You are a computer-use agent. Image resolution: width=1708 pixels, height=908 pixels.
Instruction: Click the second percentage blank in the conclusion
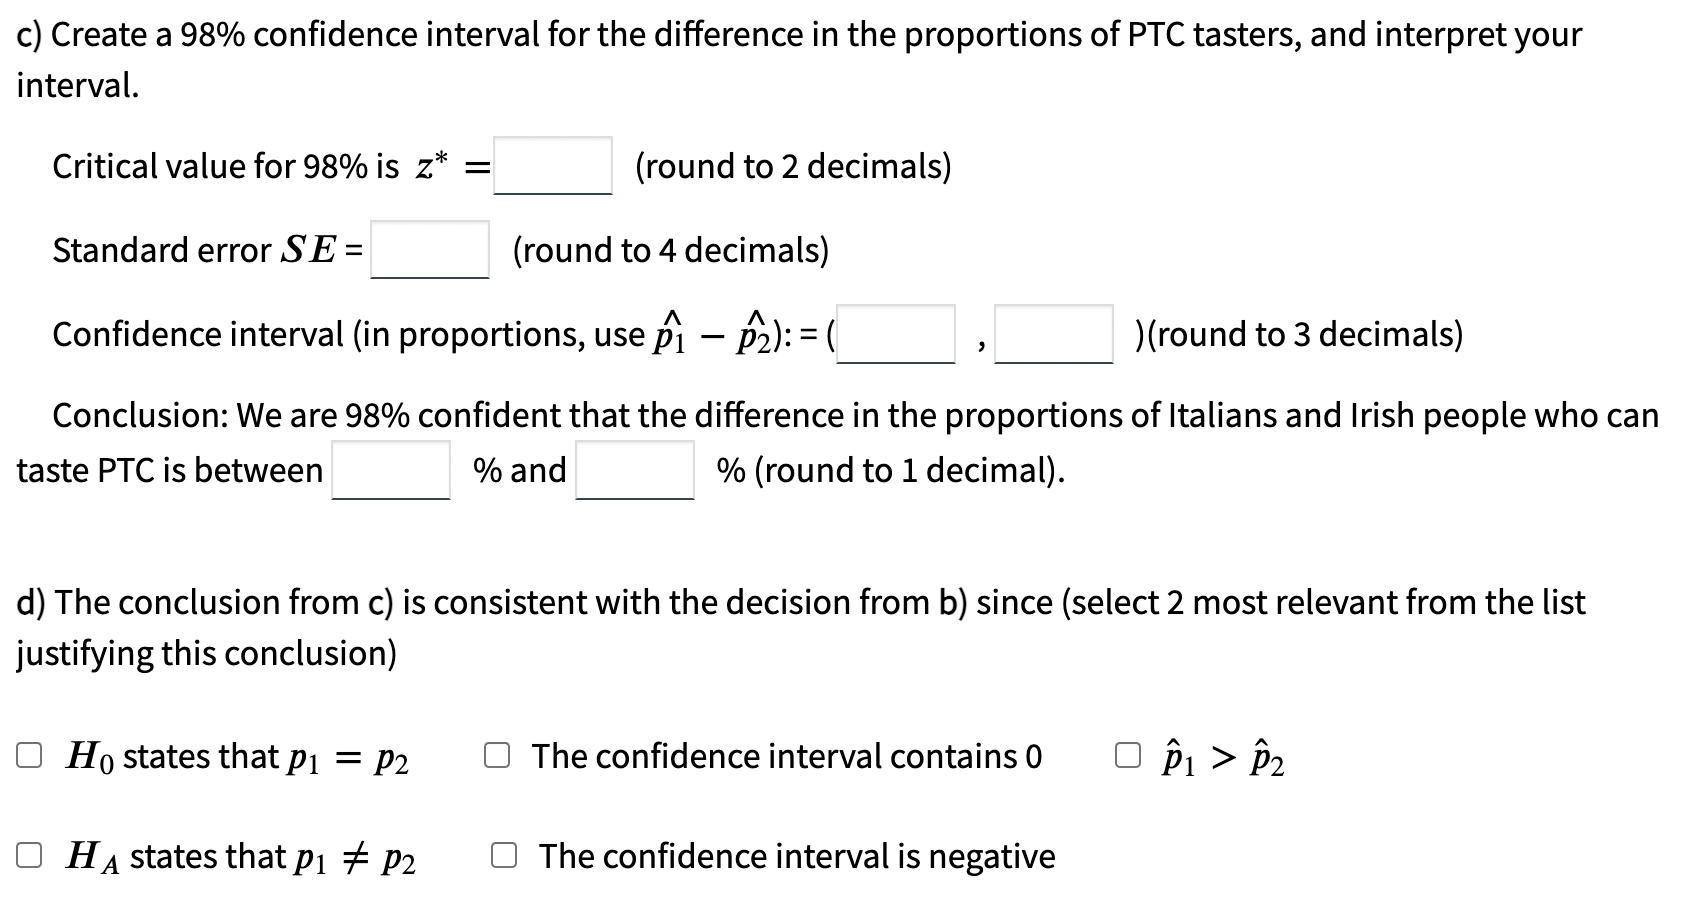point(634,470)
